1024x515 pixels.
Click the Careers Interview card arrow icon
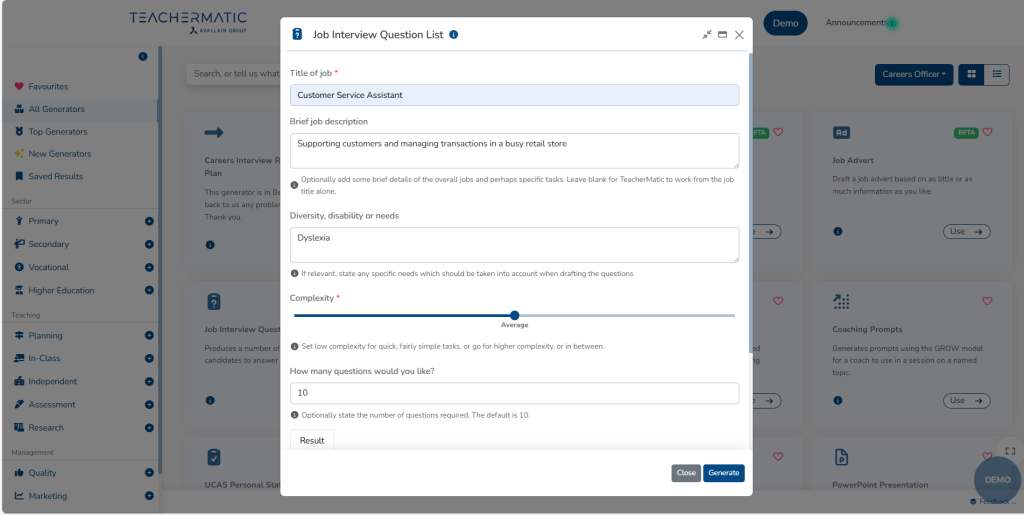coord(214,133)
